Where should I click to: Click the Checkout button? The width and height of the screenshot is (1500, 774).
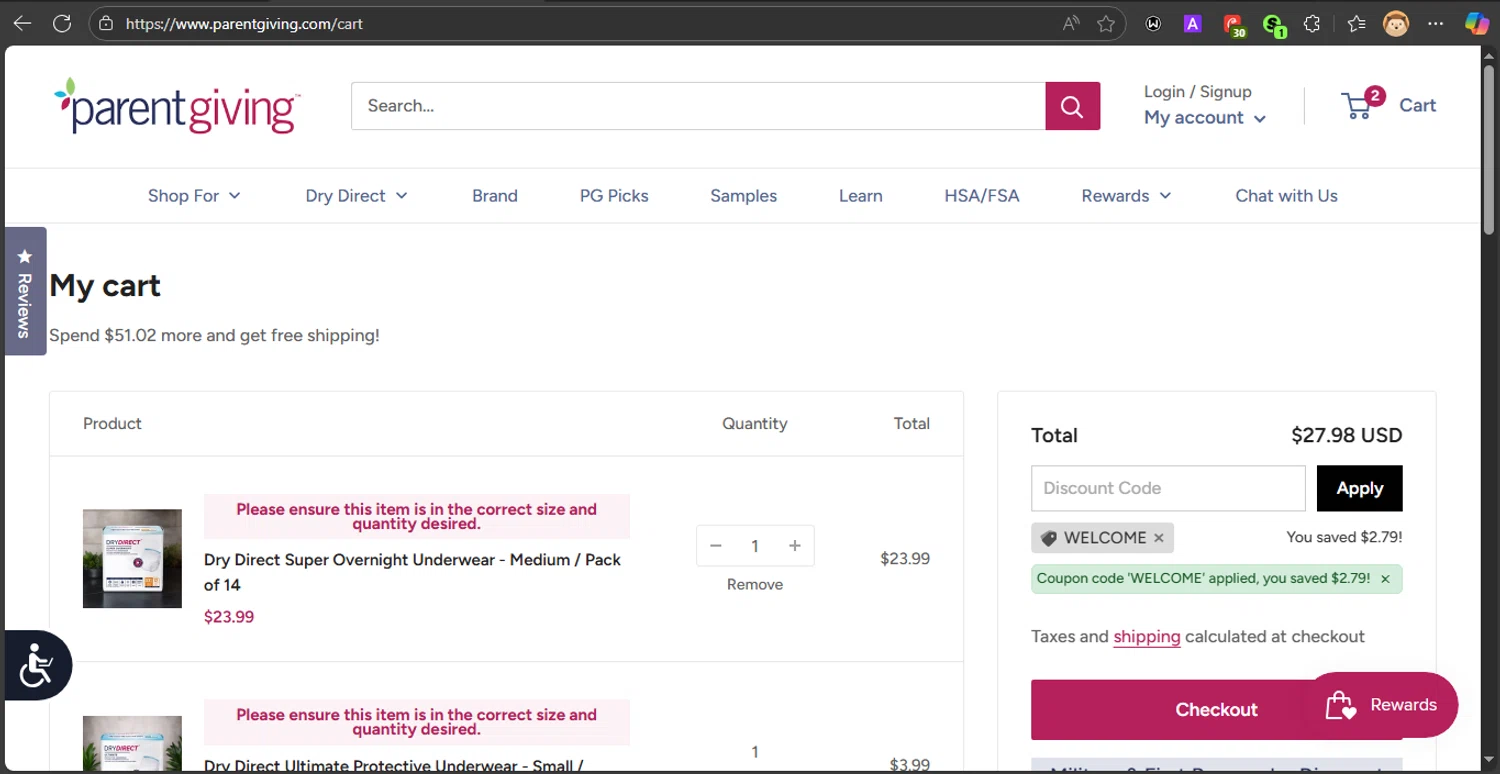(1216, 710)
